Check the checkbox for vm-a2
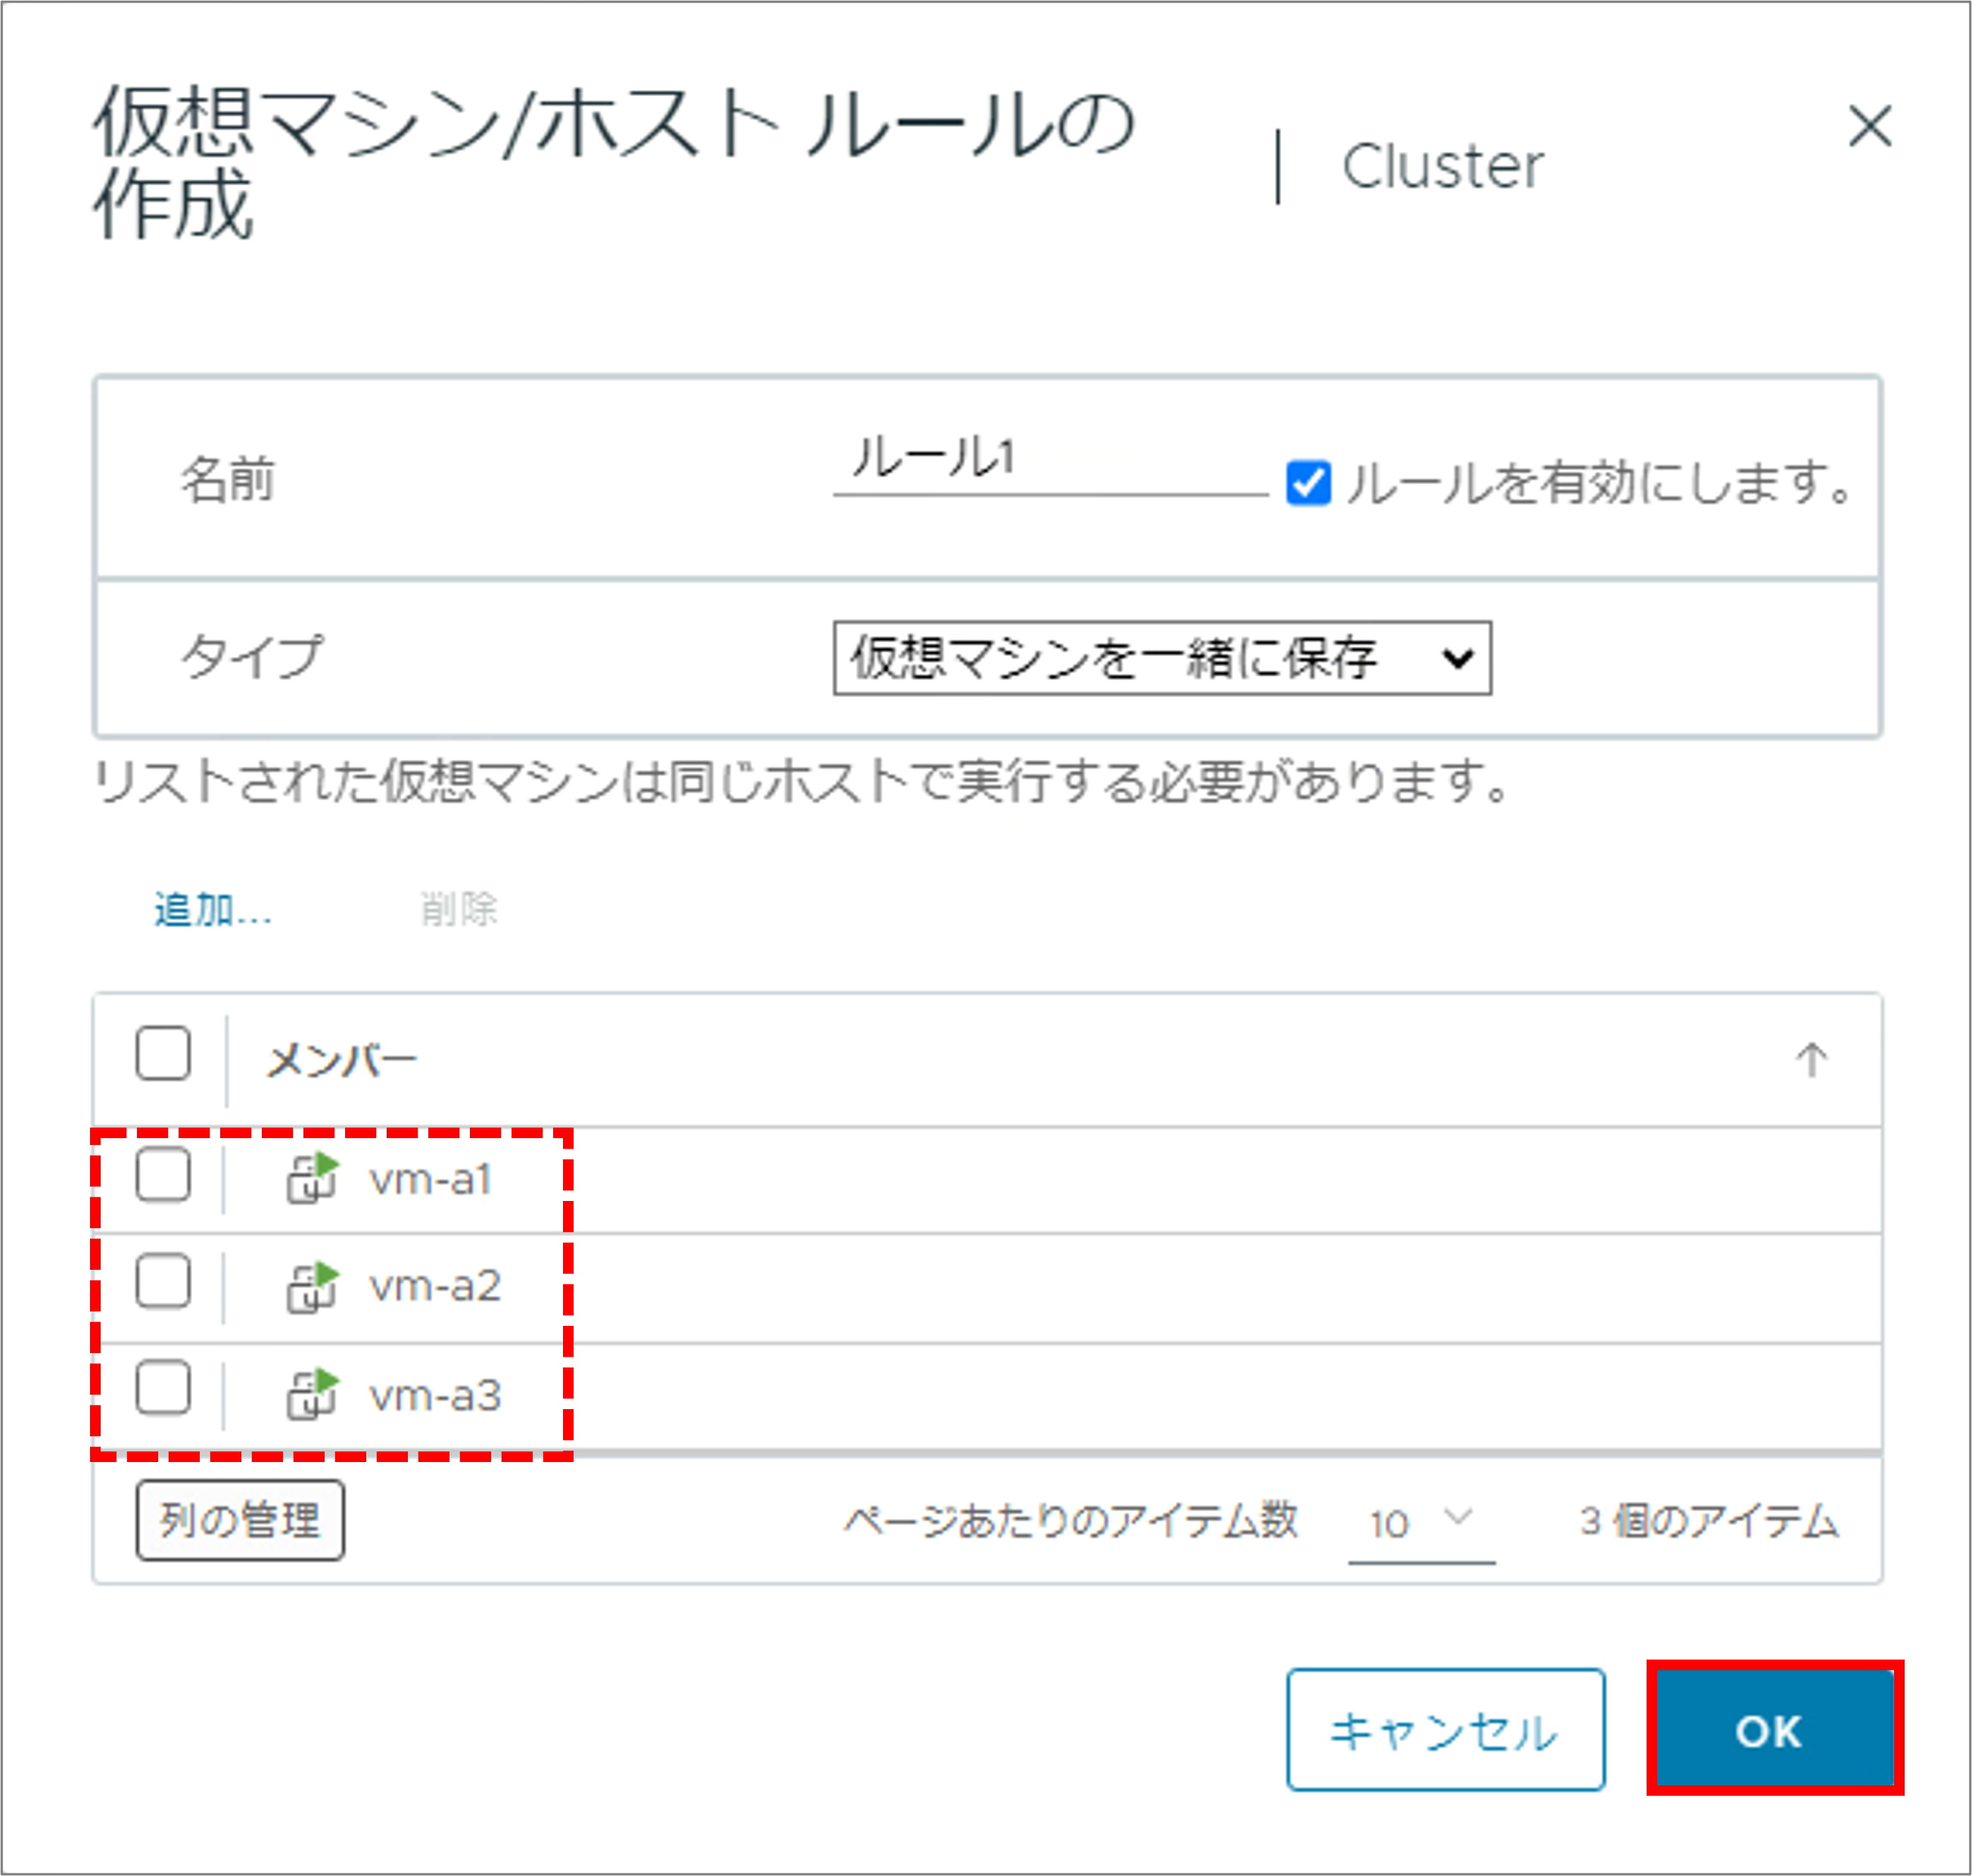Screen dimensions: 1972x1876 click(163, 1281)
